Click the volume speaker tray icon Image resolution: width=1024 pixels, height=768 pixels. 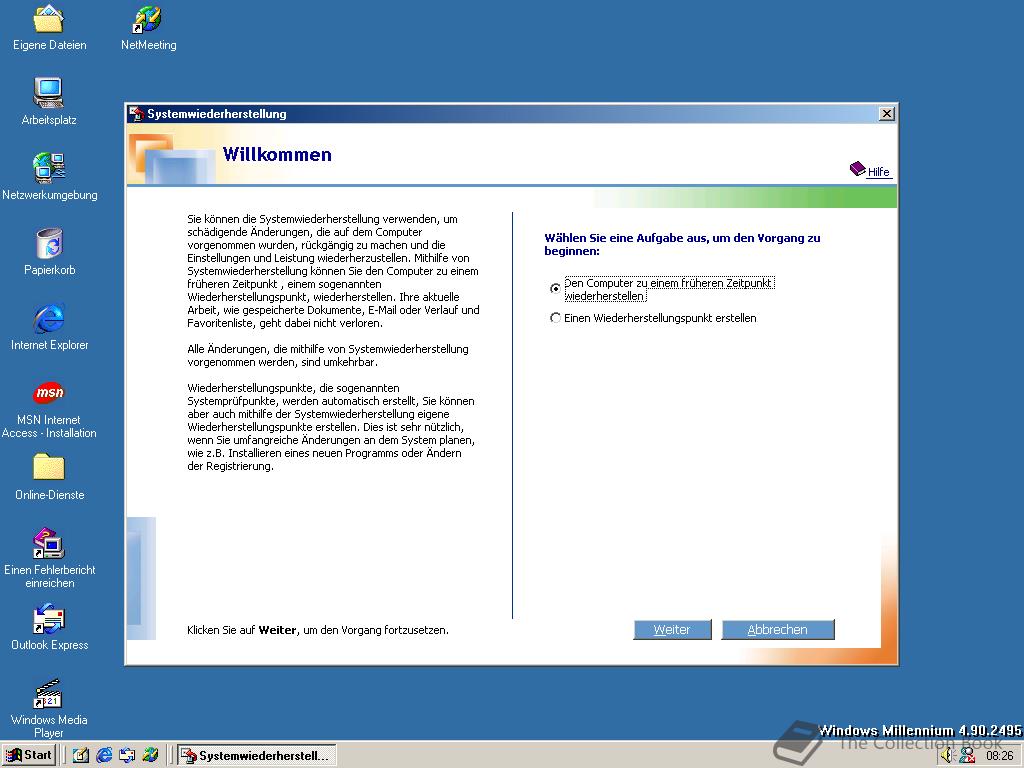[948, 756]
